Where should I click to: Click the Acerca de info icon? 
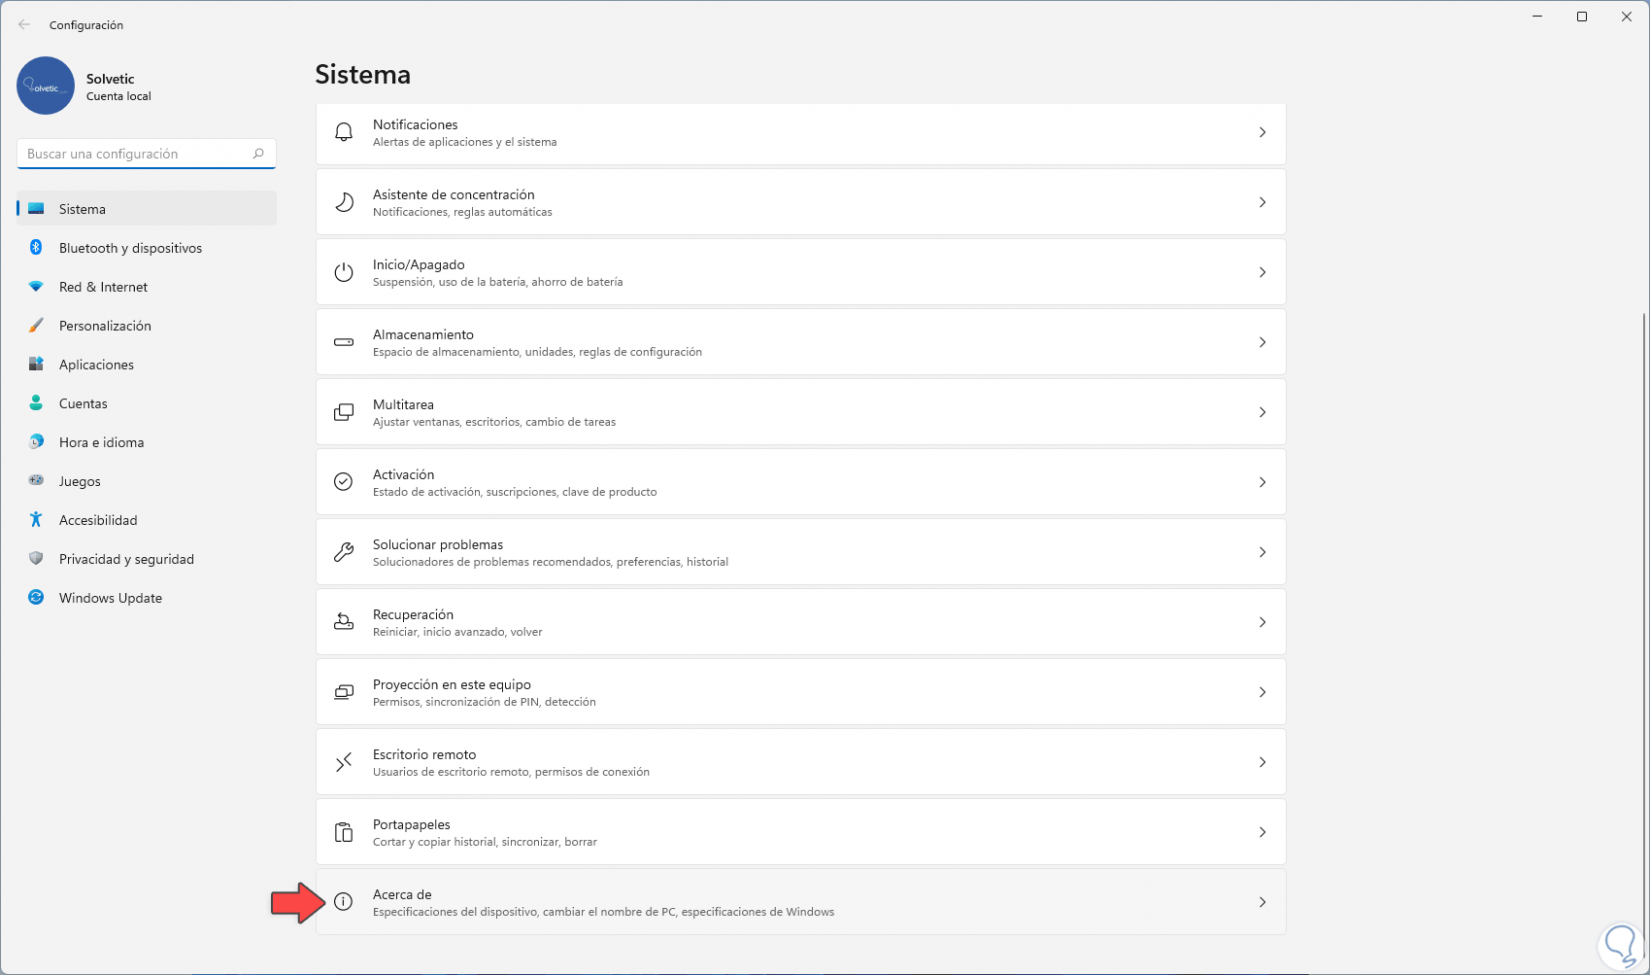click(x=343, y=902)
